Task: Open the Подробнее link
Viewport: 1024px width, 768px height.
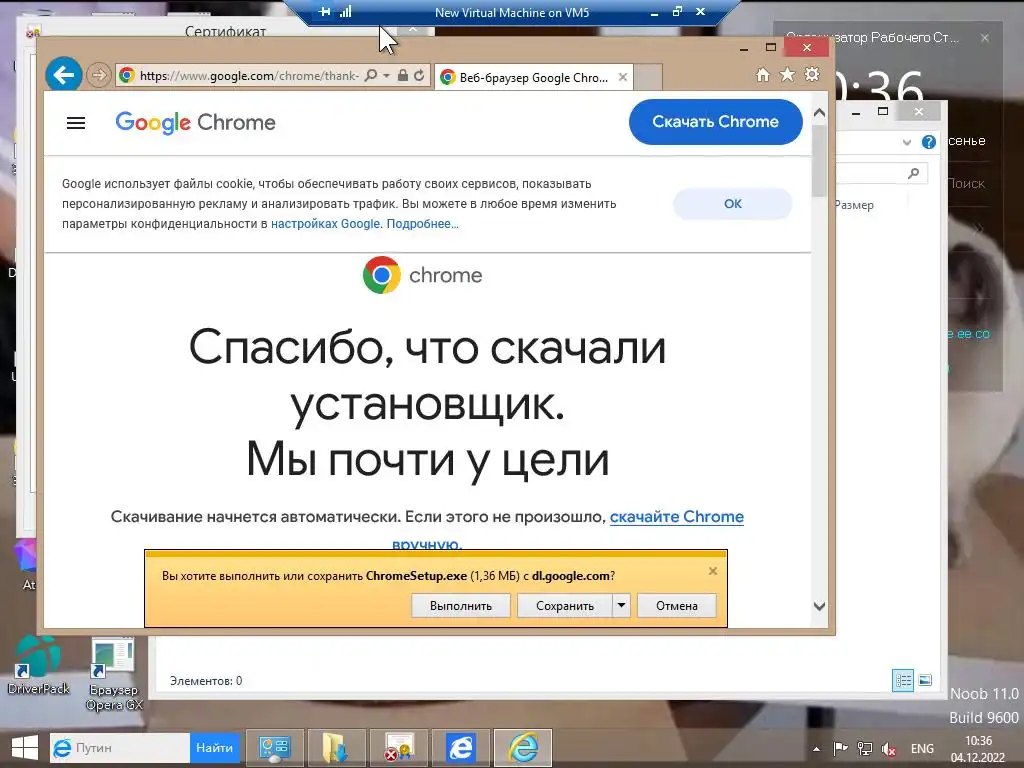Action: (423, 224)
